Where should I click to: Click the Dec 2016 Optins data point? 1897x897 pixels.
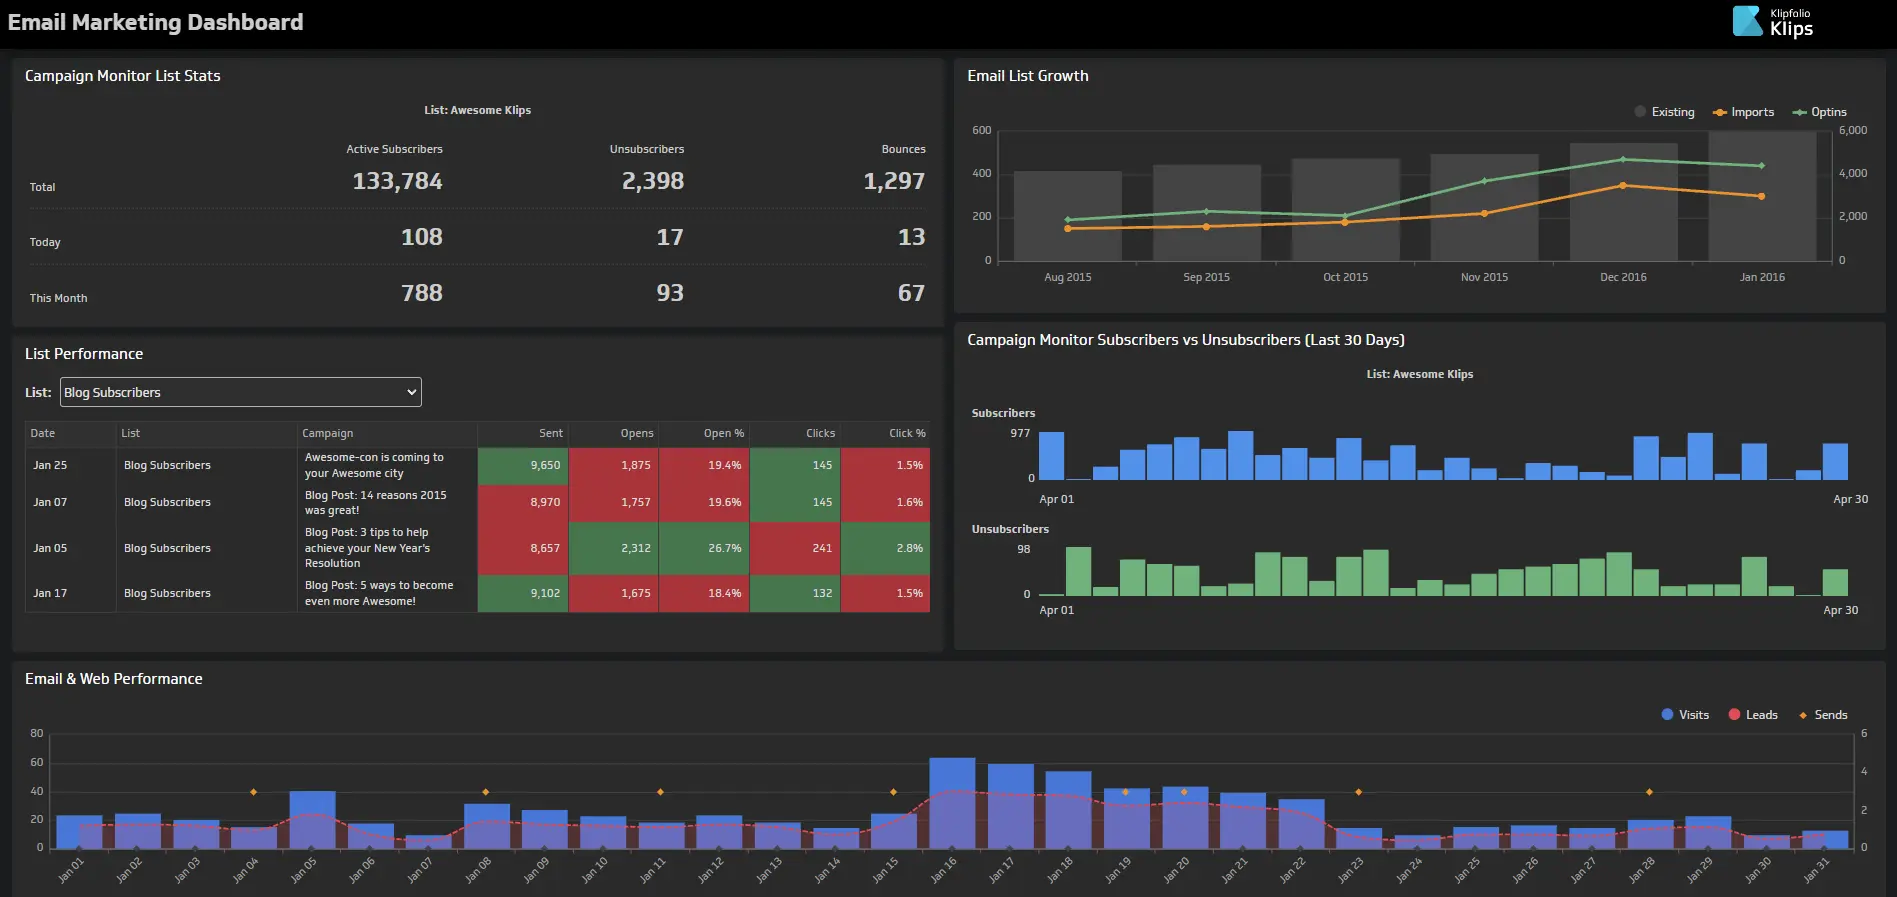[x=1623, y=160]
